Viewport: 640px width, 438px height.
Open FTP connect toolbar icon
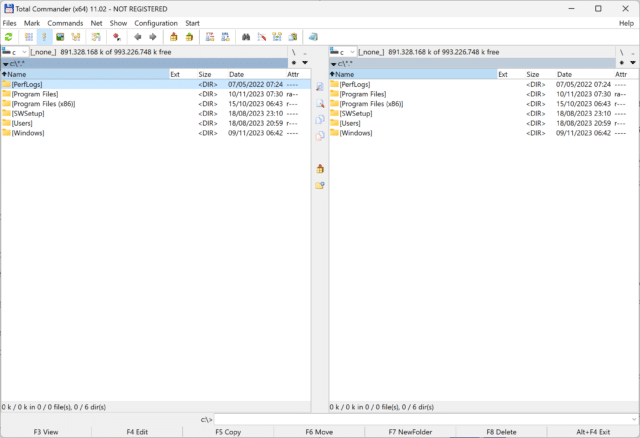[x=210, y=37]
